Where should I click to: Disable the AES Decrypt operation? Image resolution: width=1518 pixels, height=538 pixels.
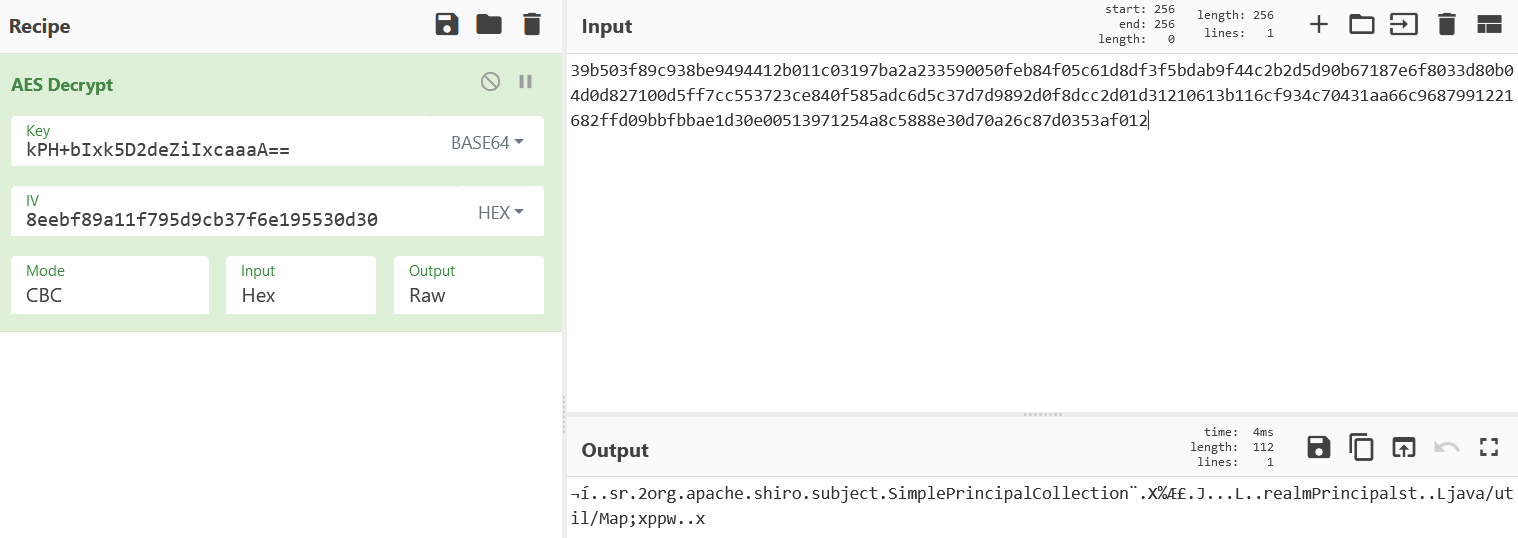(x=490, y=82)
